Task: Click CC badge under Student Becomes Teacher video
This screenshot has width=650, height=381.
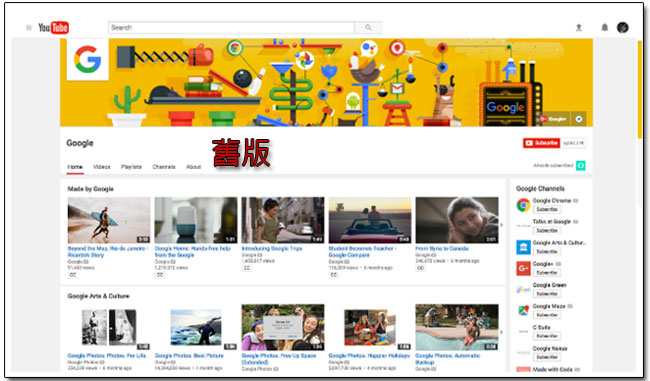Action: point(334,275)
